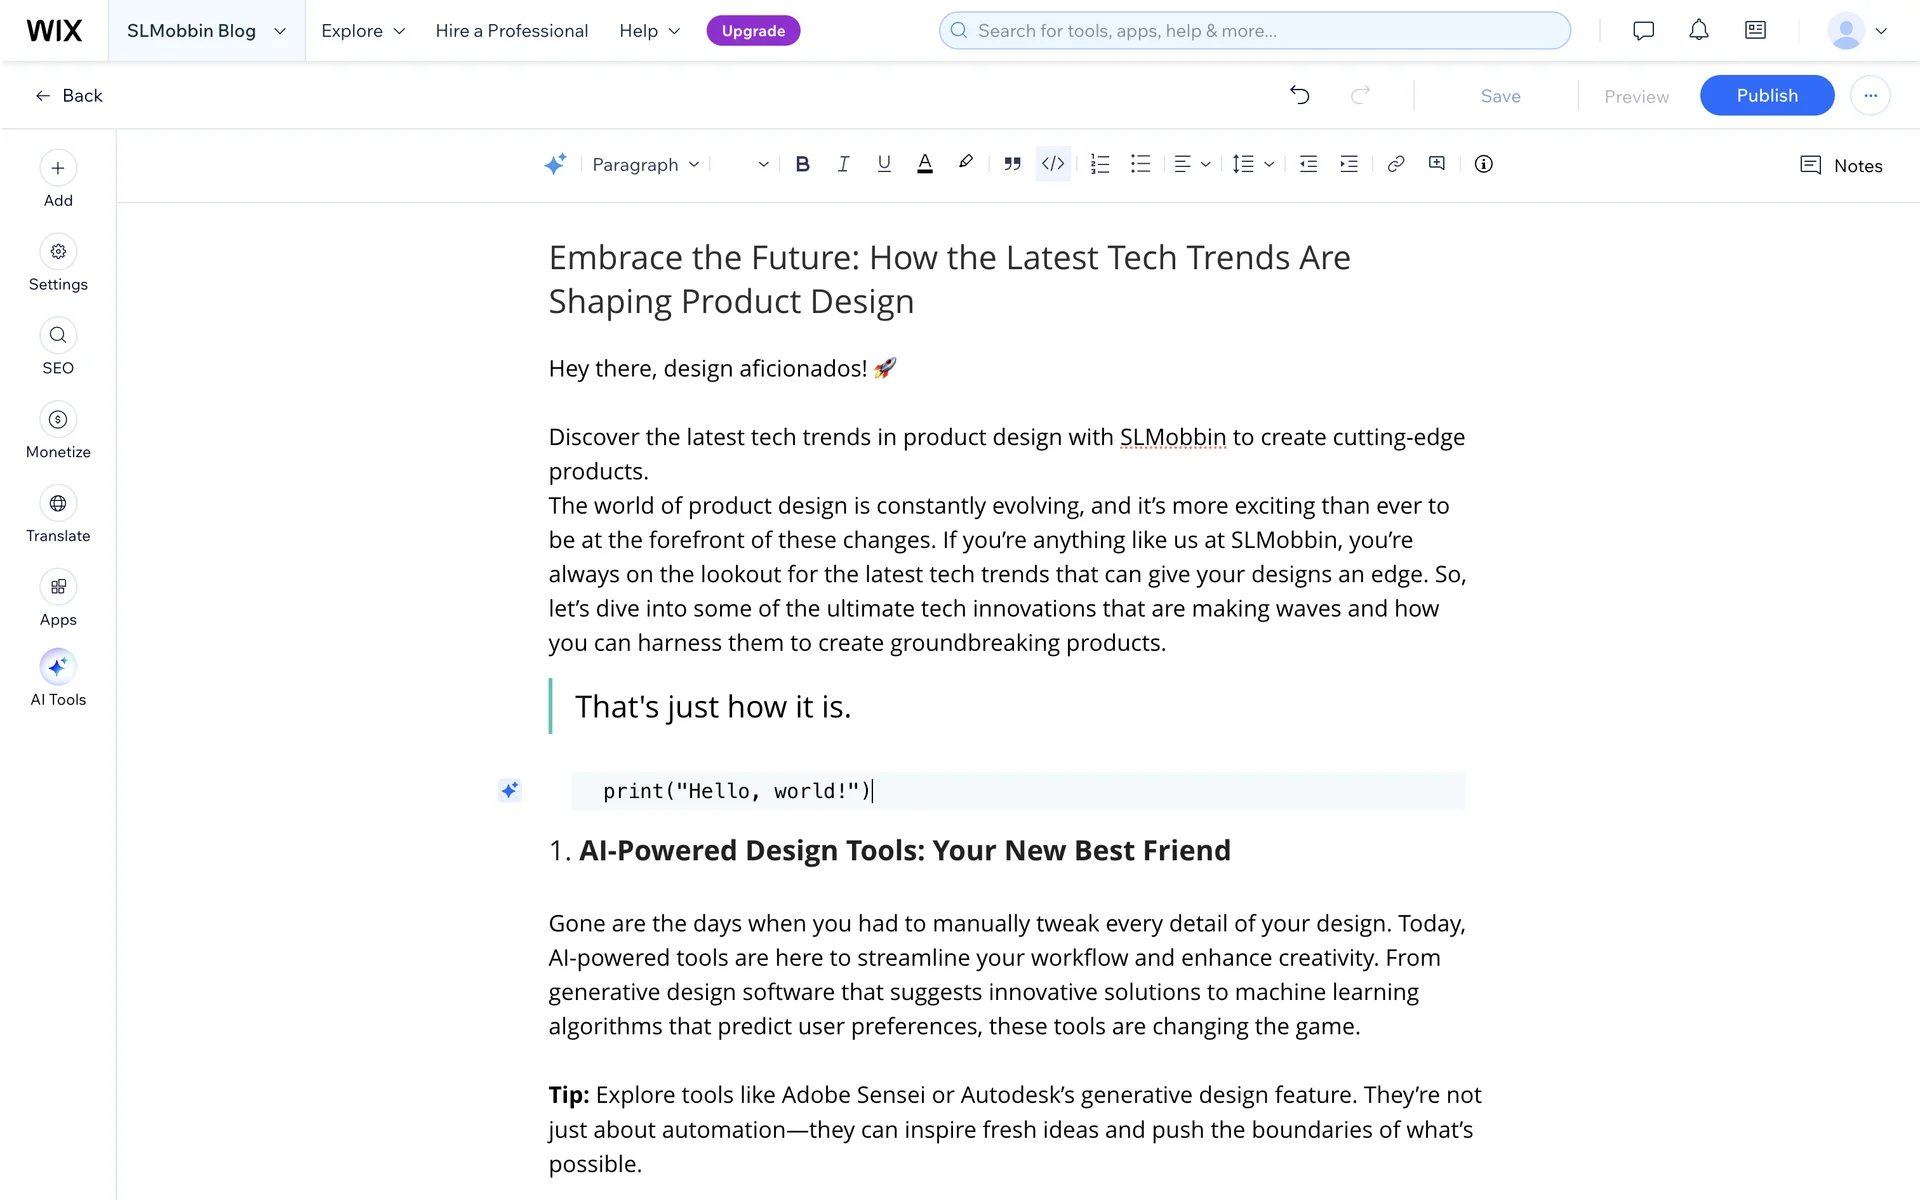Click the undo arrow icon
The image size is (1920, 1200).
[1299, 96]
